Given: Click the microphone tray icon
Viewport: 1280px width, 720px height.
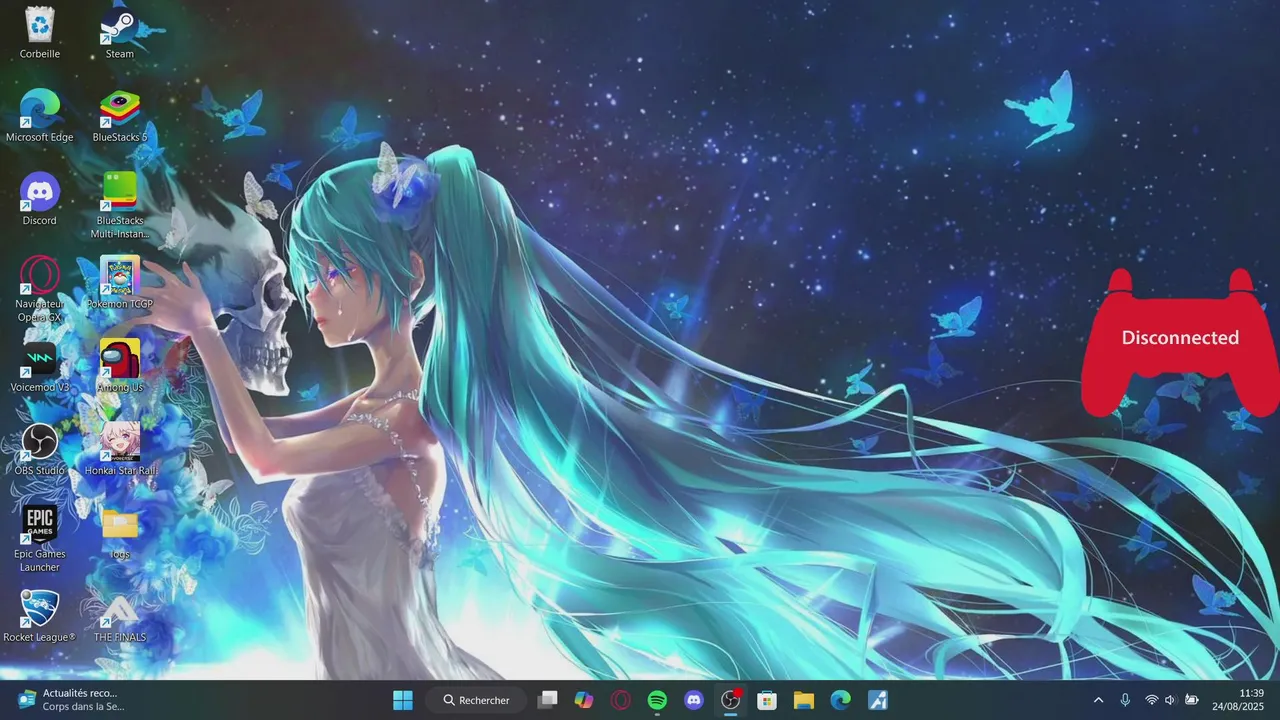Looking at the screenshot, I should pos(1125,700).
